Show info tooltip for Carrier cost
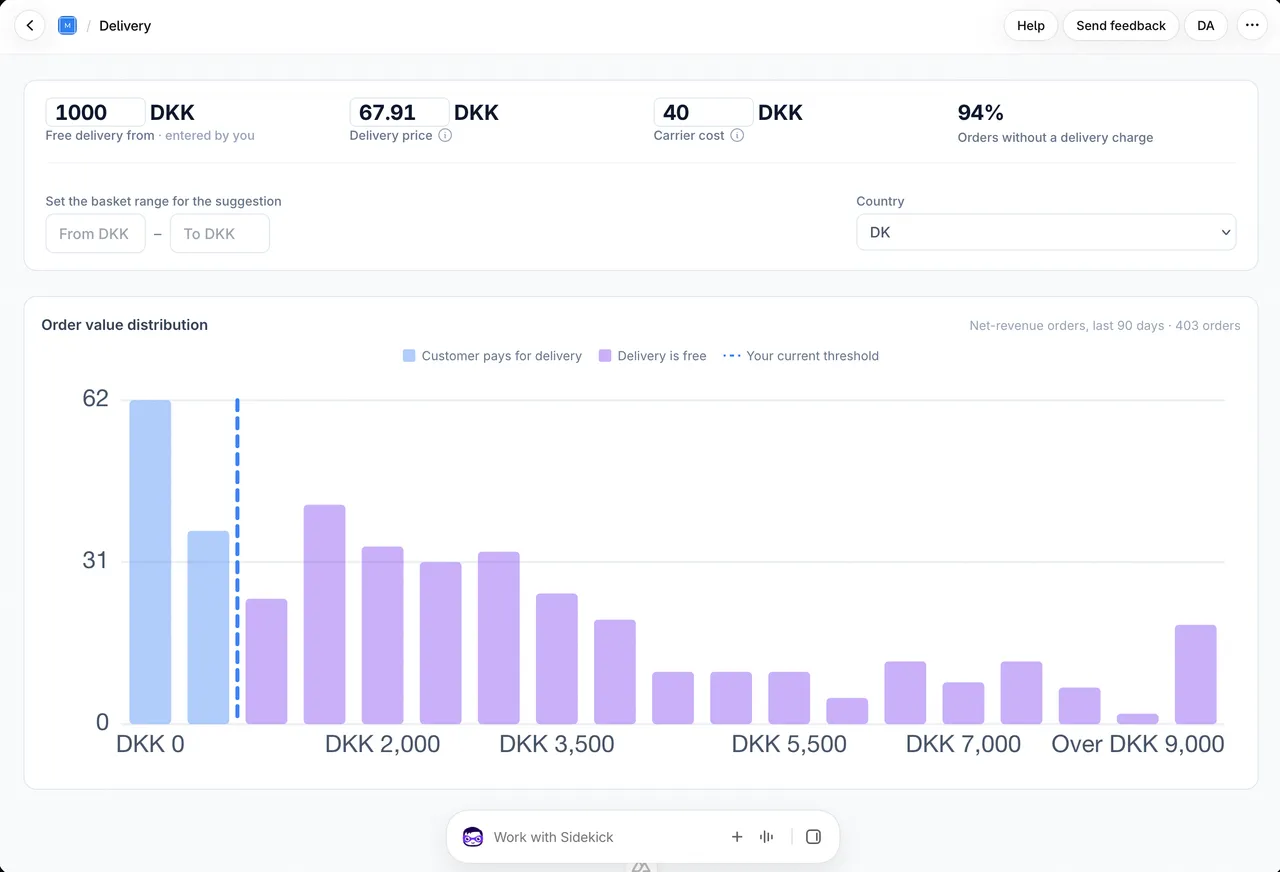 click(x=737, y=135)
